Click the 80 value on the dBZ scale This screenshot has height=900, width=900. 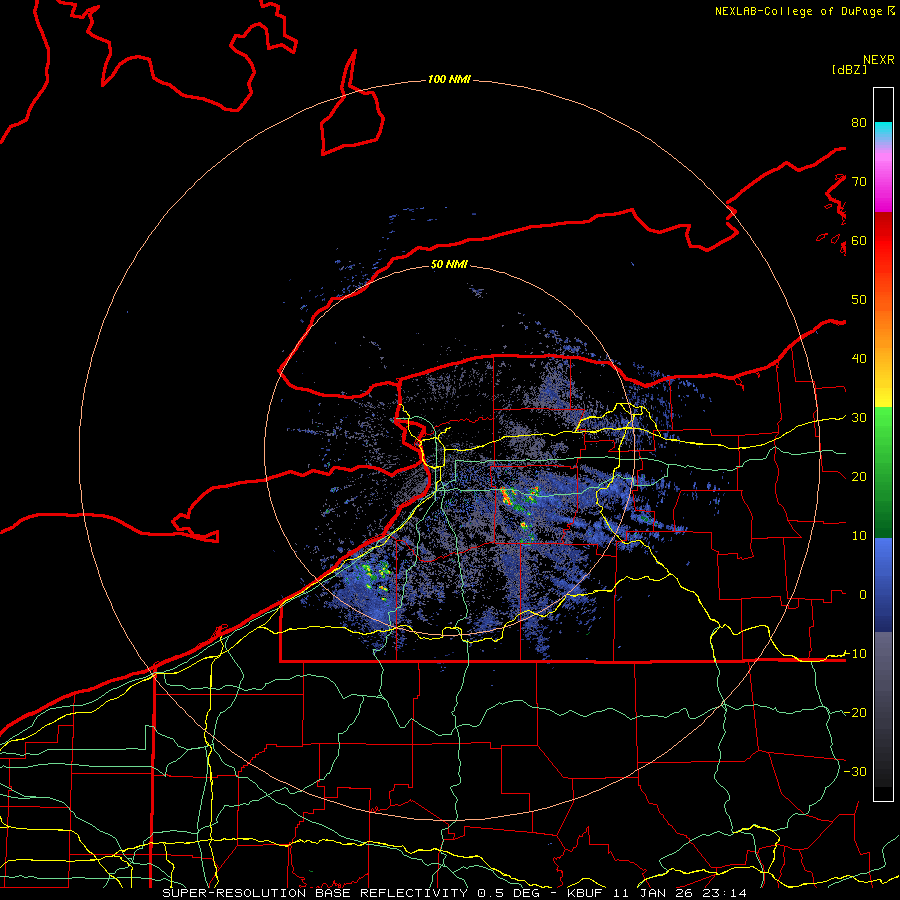[859, 122]
